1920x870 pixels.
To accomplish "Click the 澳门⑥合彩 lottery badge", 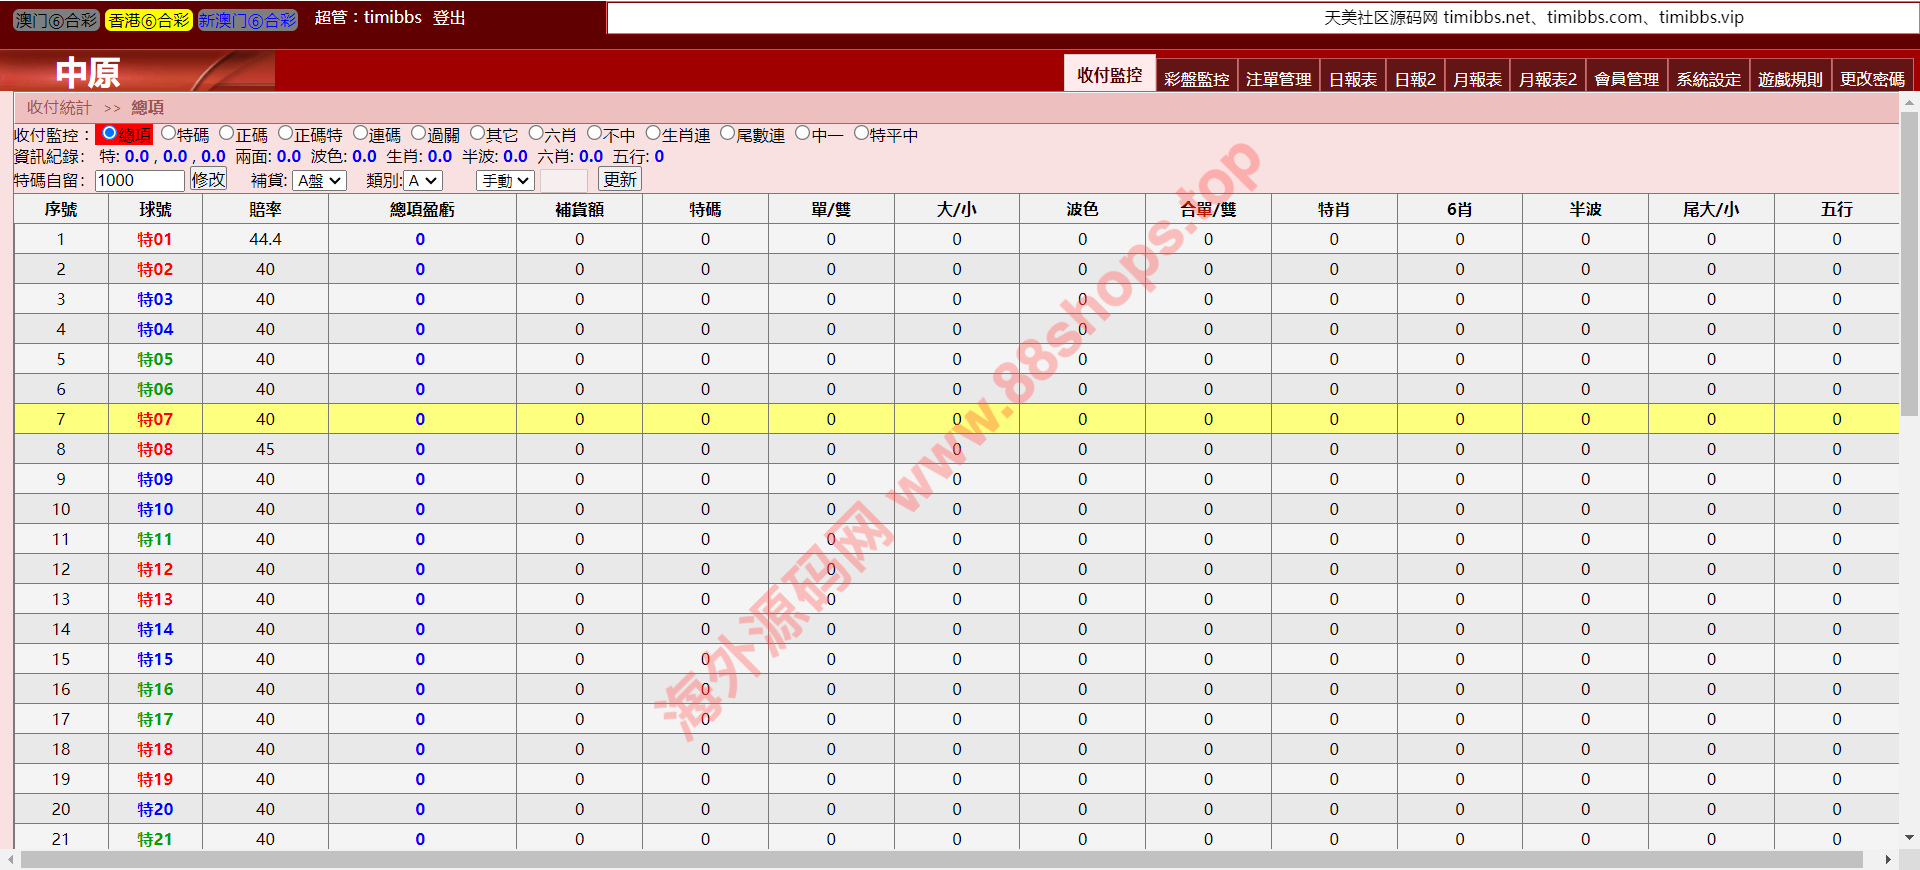I will (x=56, y=20).
